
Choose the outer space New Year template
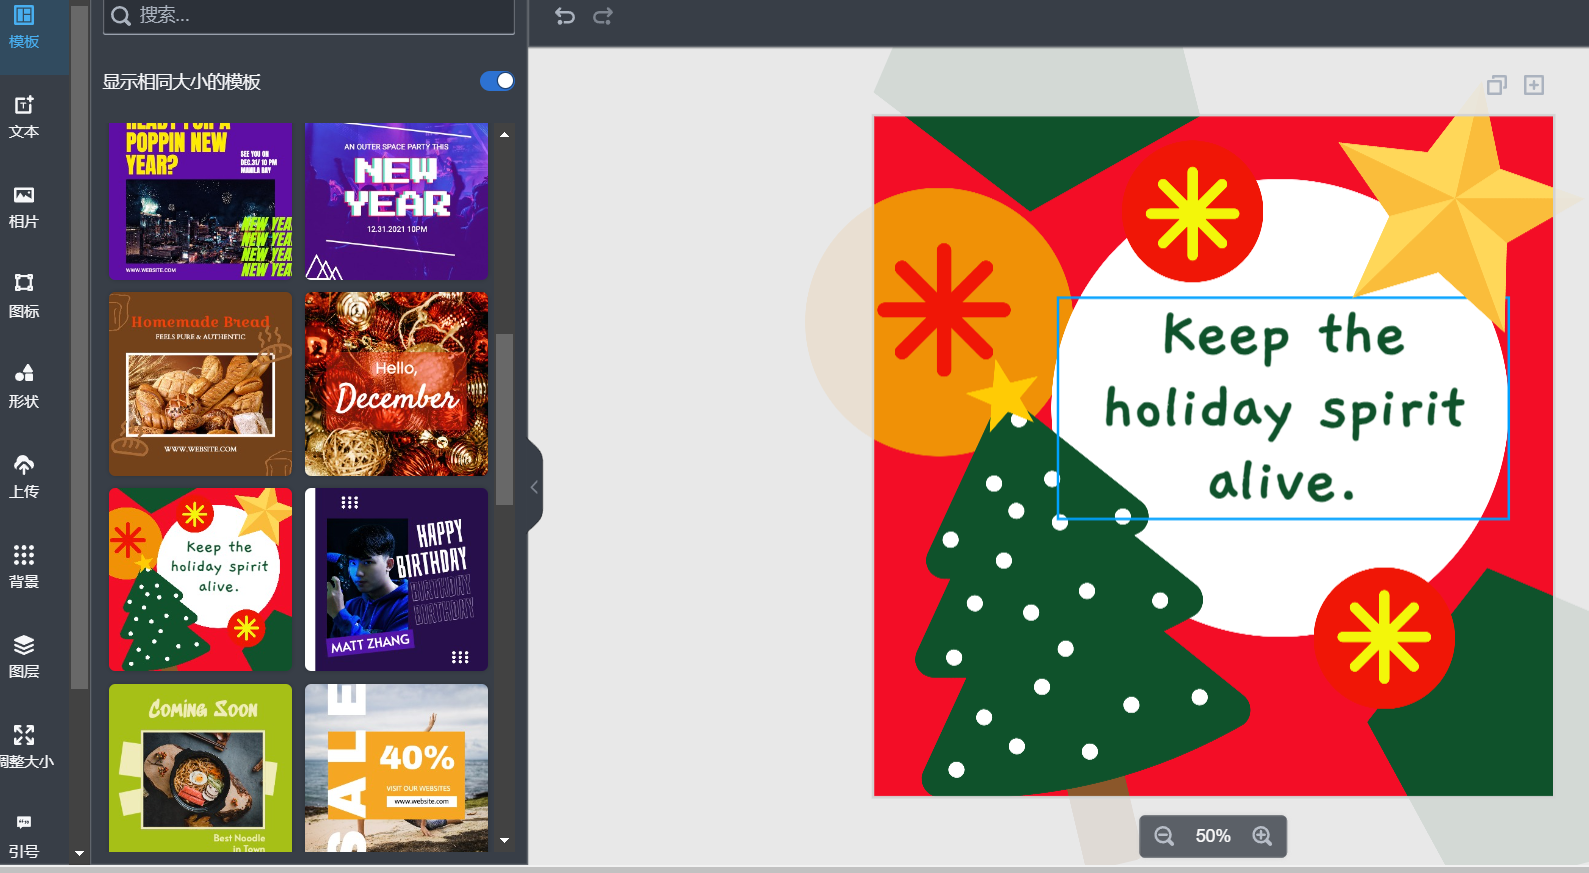tap(396, 201)
